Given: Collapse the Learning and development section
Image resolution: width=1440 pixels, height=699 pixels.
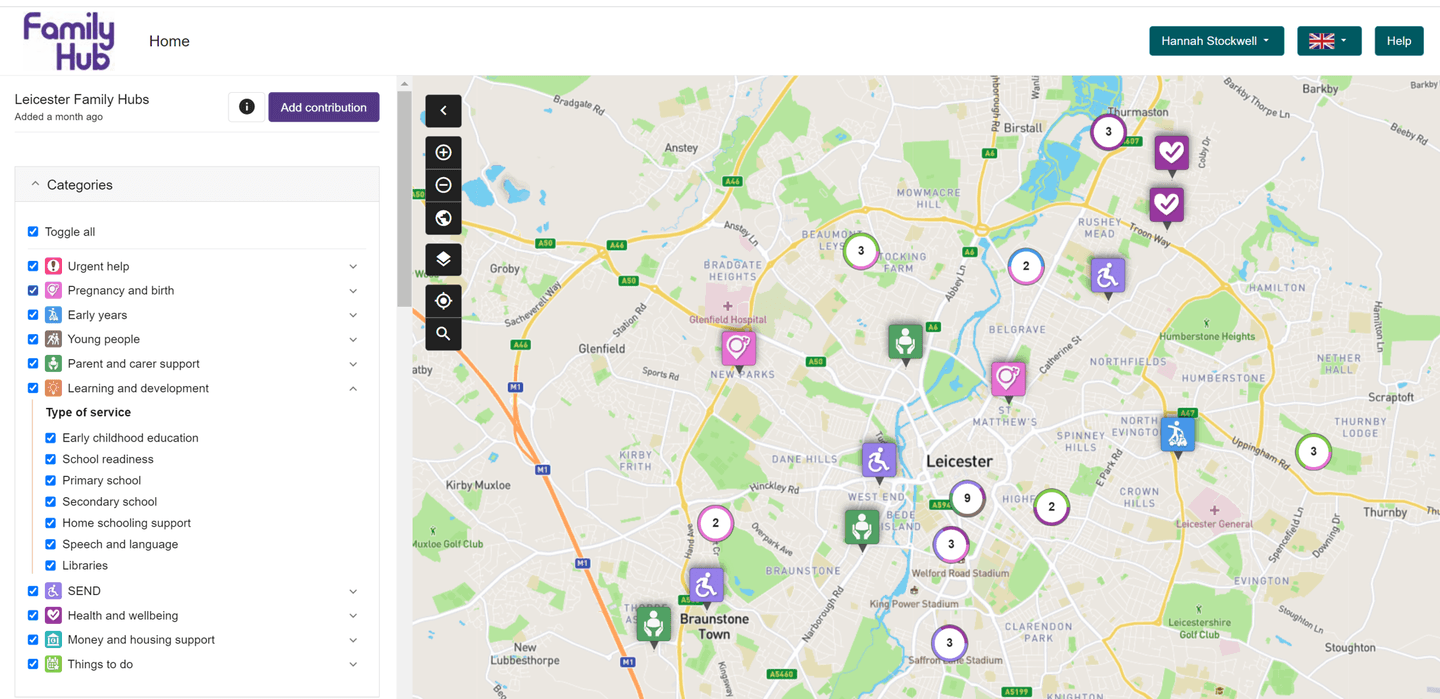Looking at the screenshot, I should [353, 389].
